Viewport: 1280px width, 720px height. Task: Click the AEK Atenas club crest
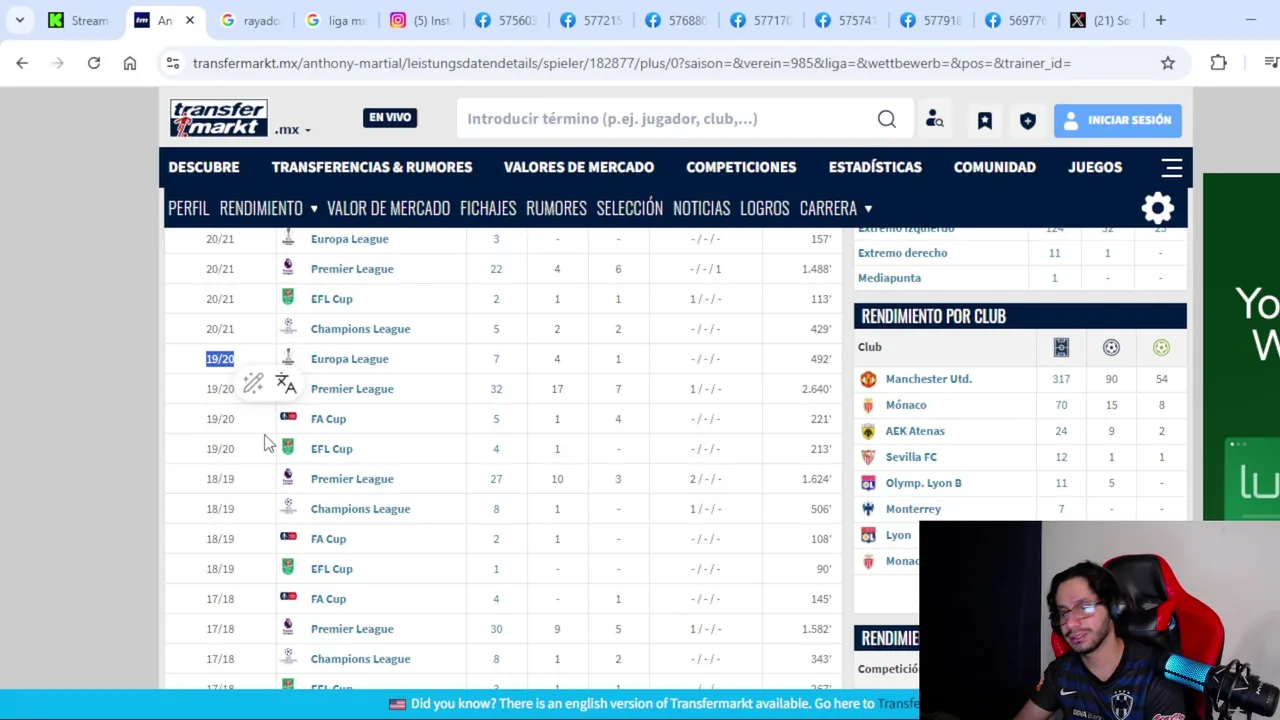pos(868,431)
